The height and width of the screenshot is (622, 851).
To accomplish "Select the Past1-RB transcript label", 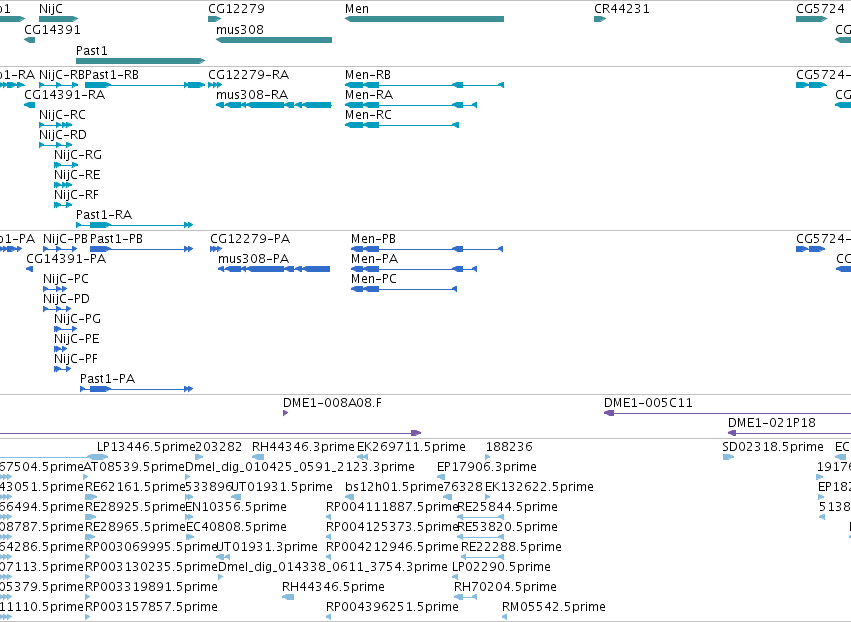I will (112, 74).
